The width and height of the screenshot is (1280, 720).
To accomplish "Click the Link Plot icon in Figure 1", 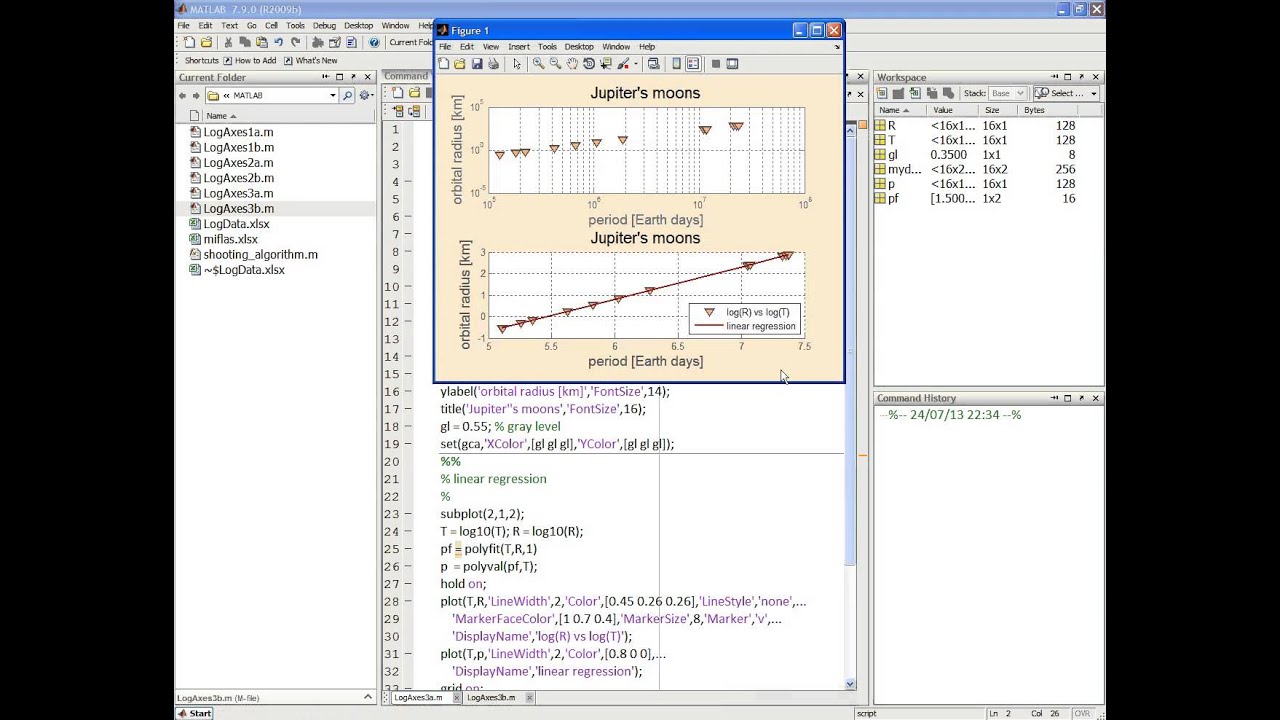I will (653, 64).
